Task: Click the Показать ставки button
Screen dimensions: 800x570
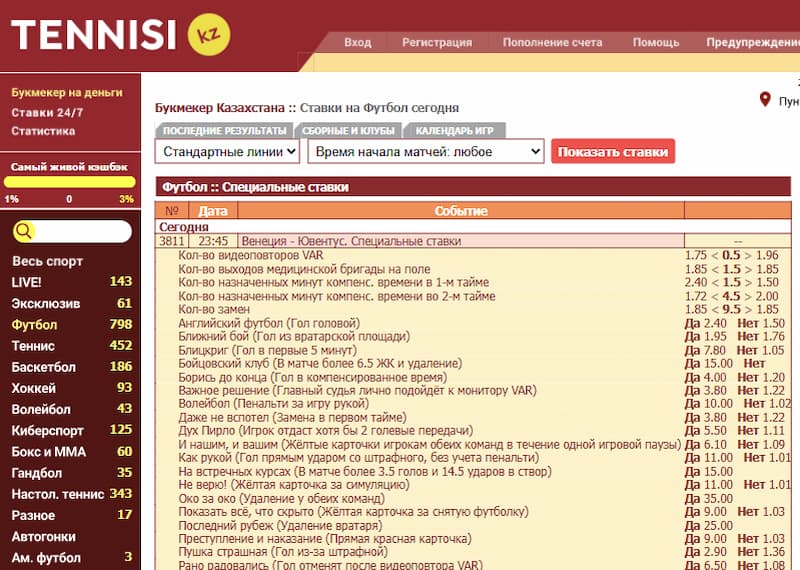Action: [613, 152]
